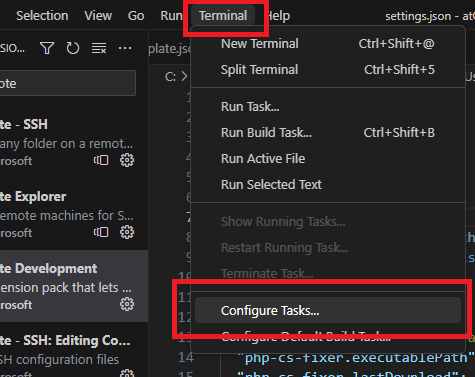Click the clear extensions search results icon
Viewport: 475px width, 377px height.
pos(99,48)
